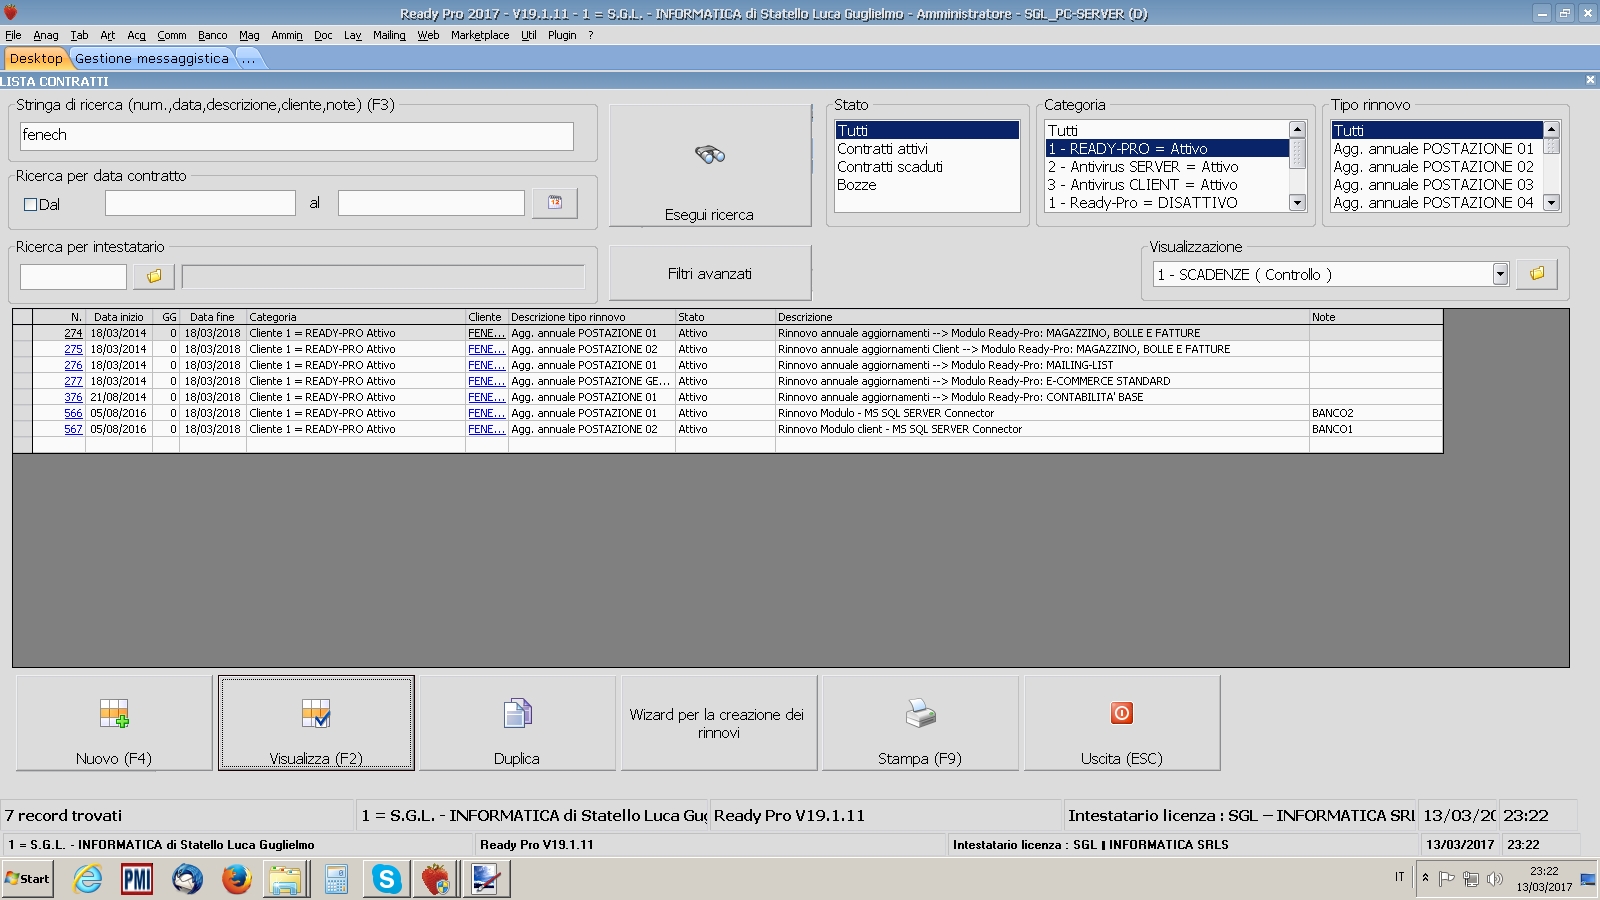
Task: Click the show desktop tray icon
Action: [x=1587, y=879]
